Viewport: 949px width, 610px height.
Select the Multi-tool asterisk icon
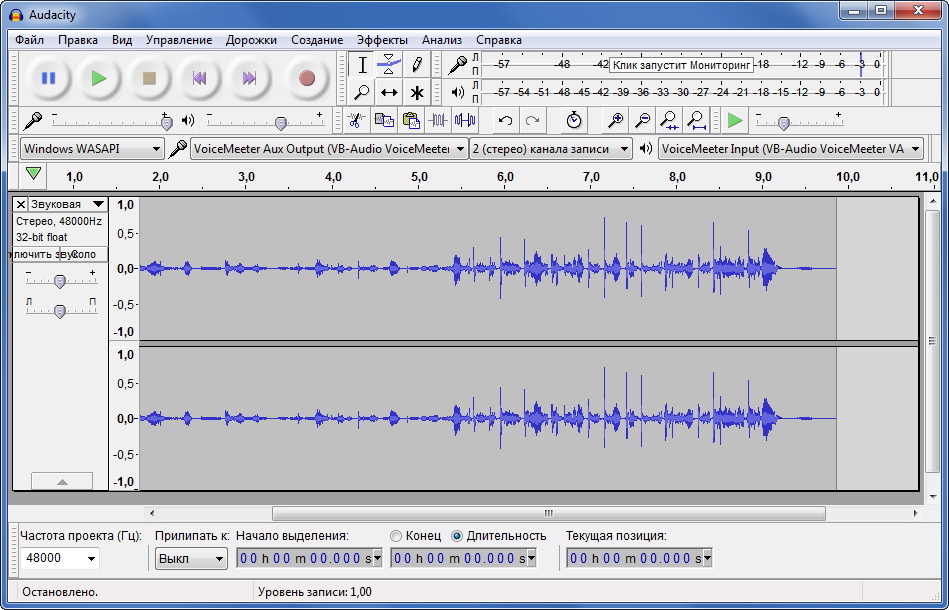pyautogui.click(x=416, y=93)
